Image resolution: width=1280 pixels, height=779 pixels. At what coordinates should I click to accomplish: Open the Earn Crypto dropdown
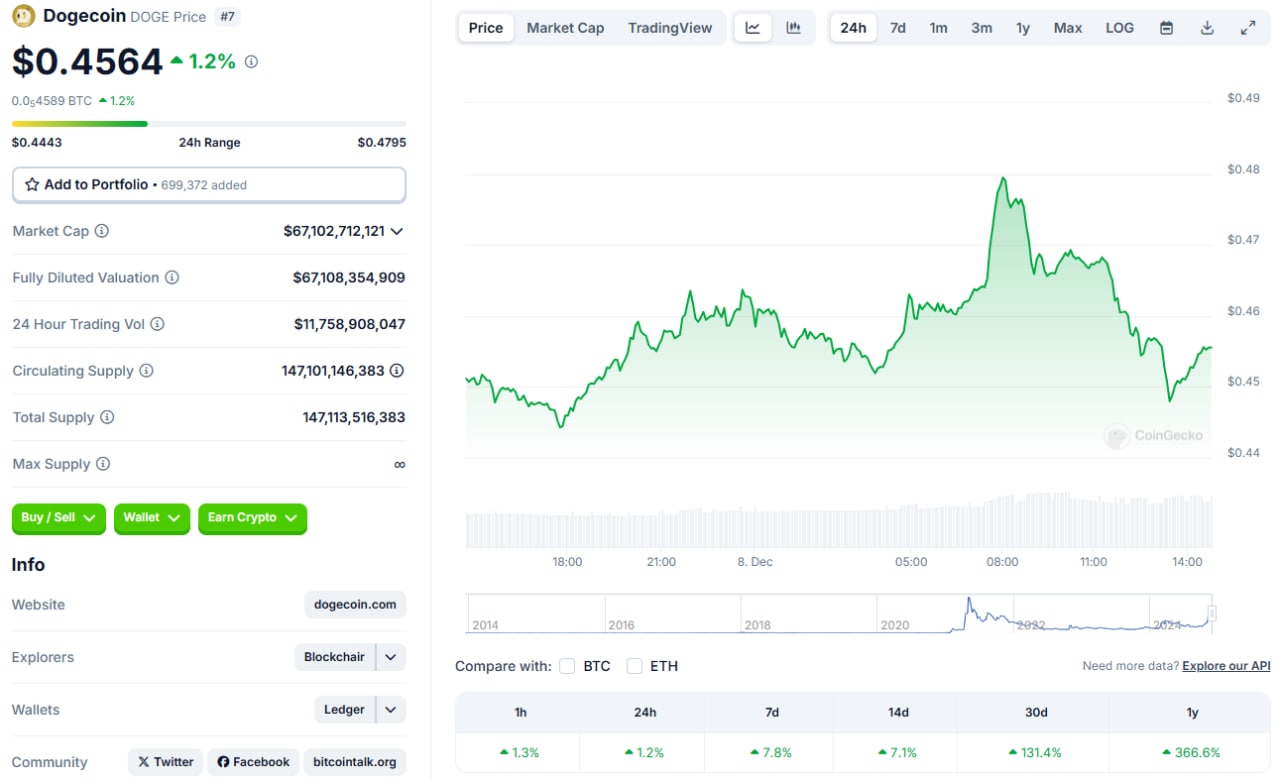coord(253,518)
